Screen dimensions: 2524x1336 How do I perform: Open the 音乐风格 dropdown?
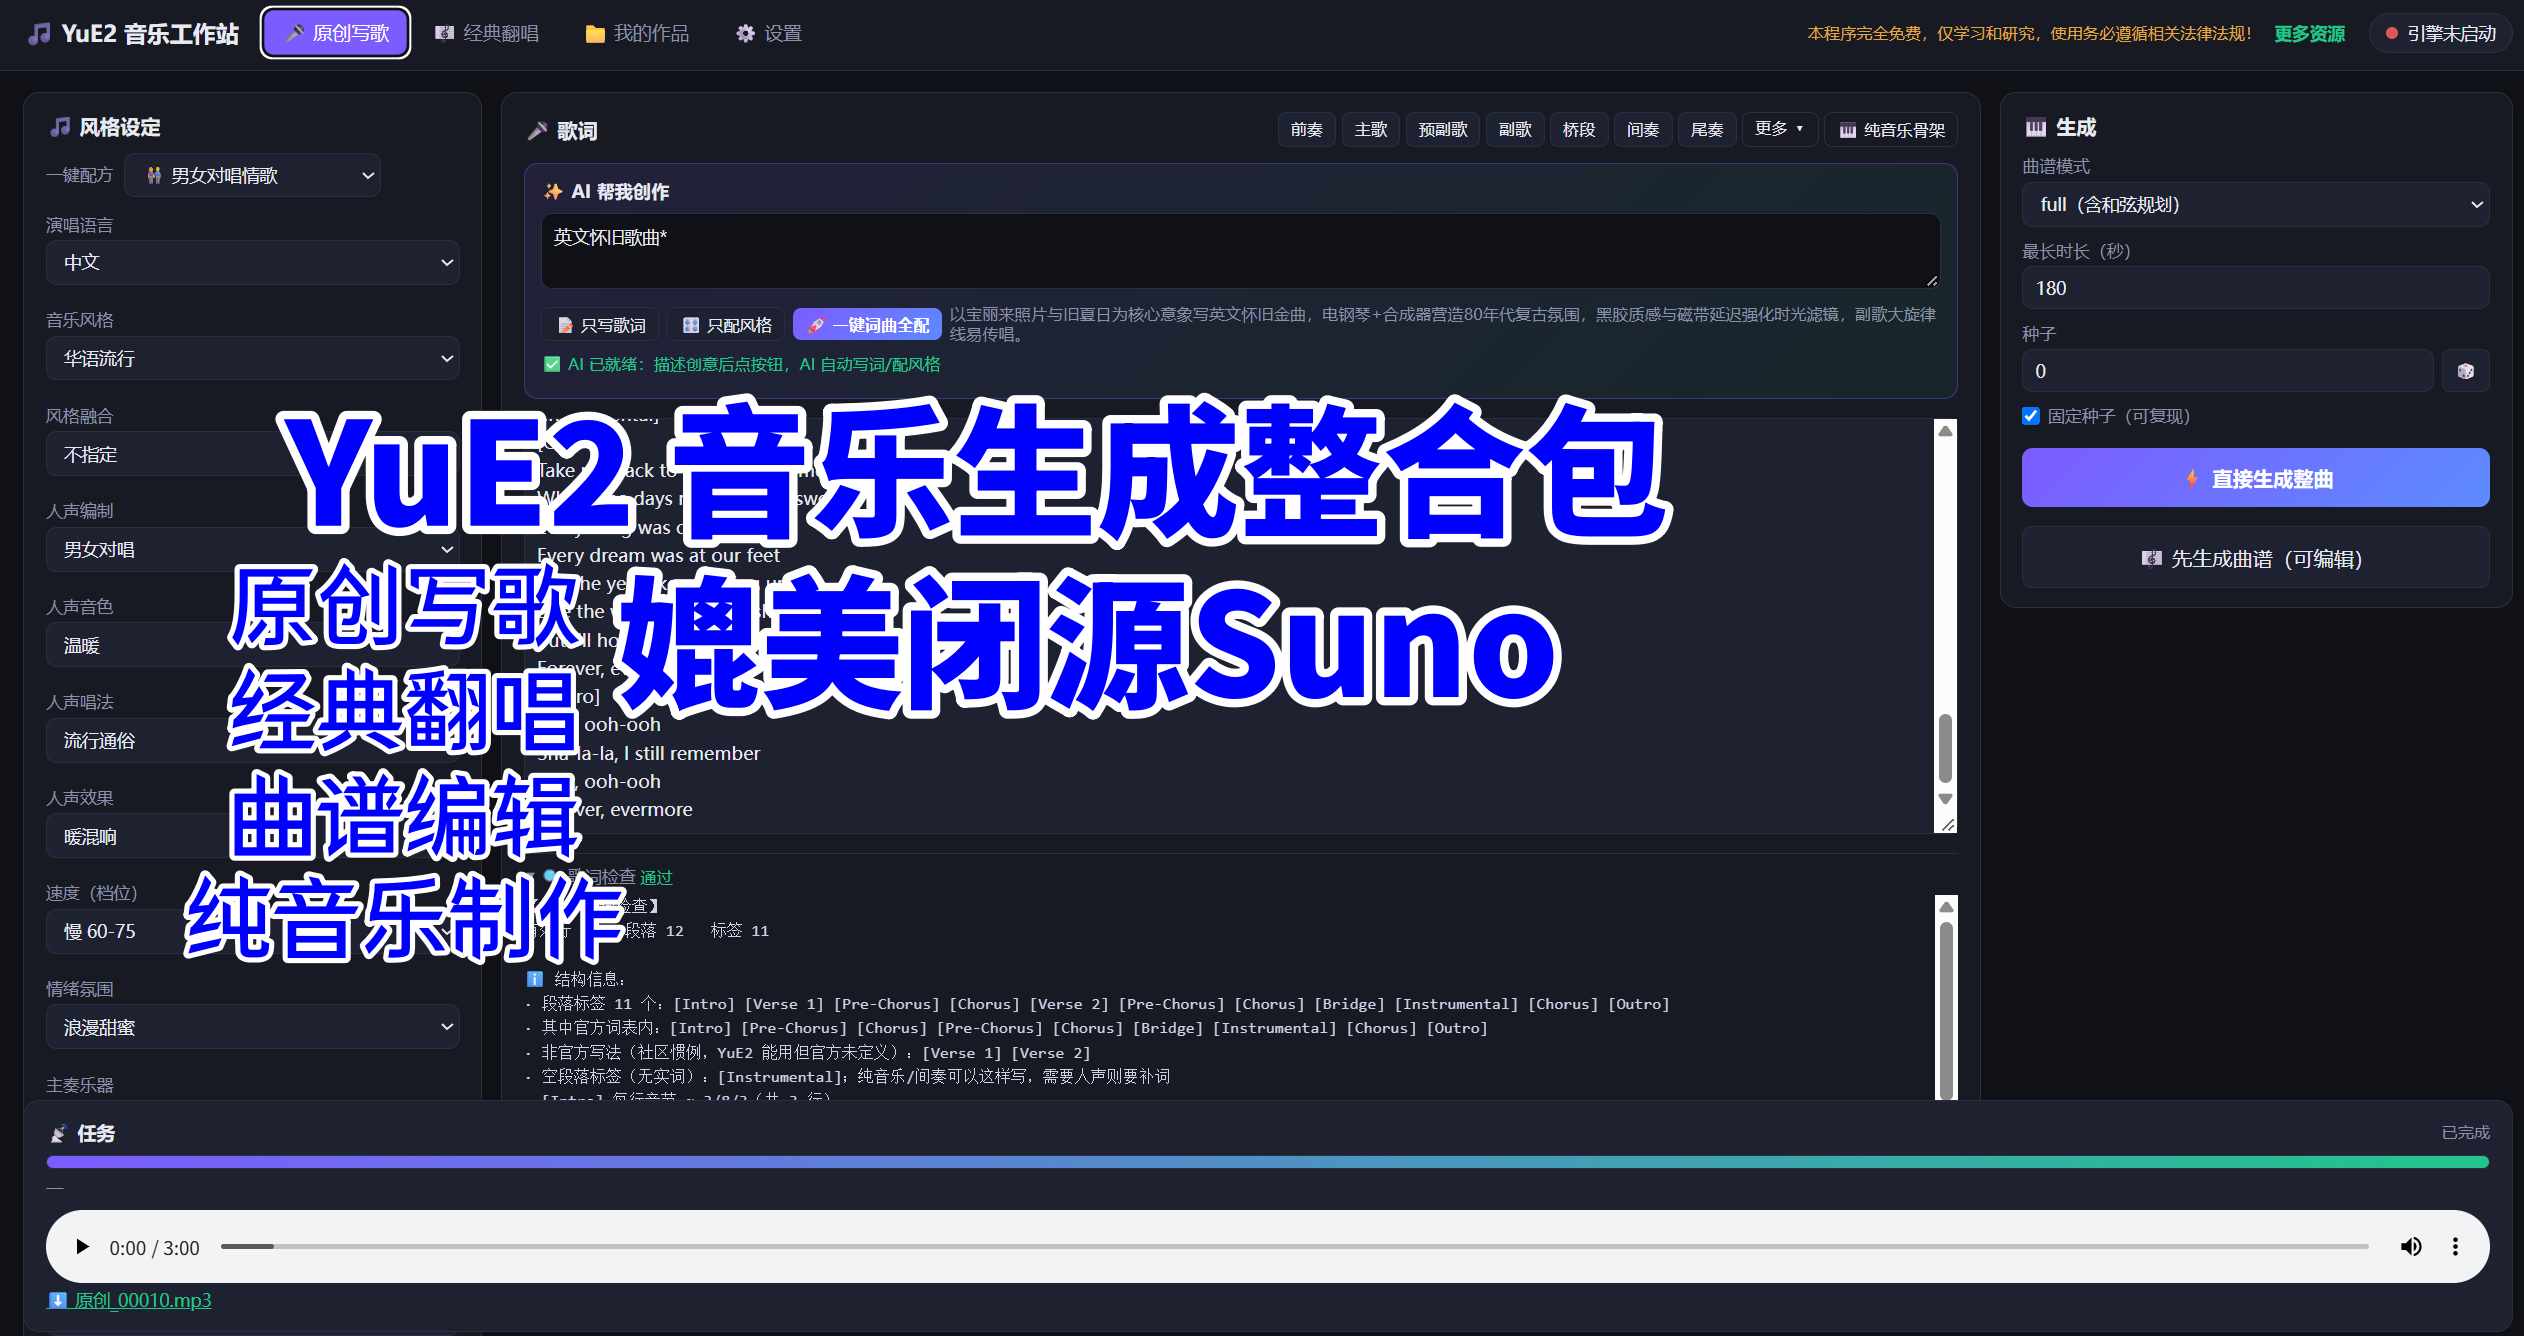pos(252,358)
